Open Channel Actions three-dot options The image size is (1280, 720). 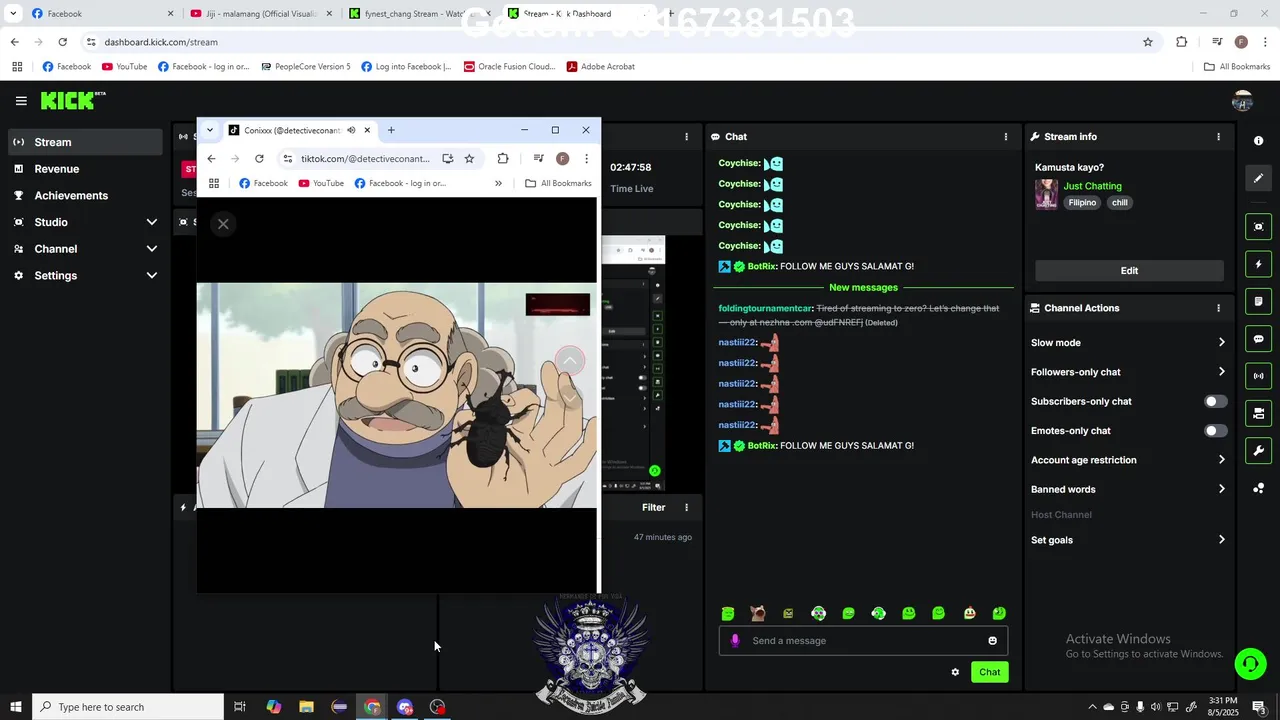click(x=1218, y=308)
